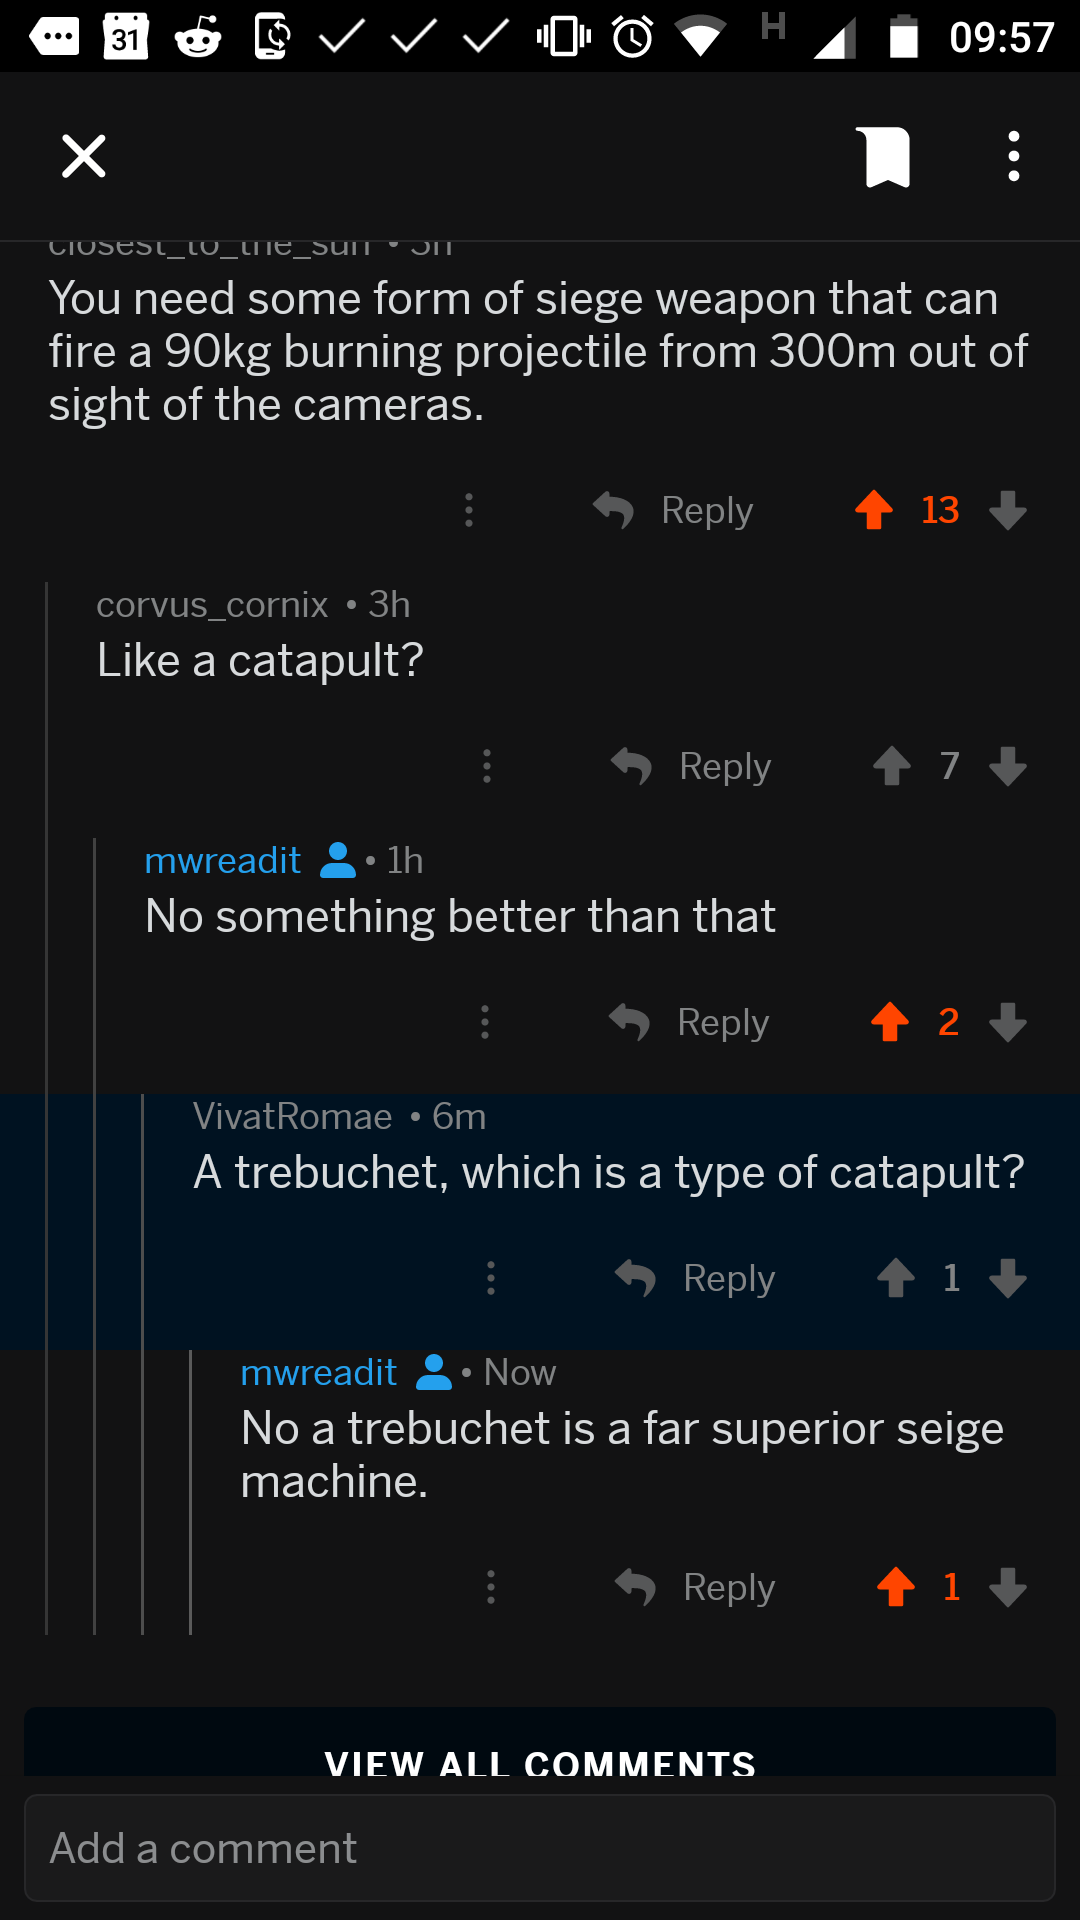Upvote the catapult comment by corvus_cornix
The height and width of the screenshot is (1920, 1080).
(x=893, y=766)
